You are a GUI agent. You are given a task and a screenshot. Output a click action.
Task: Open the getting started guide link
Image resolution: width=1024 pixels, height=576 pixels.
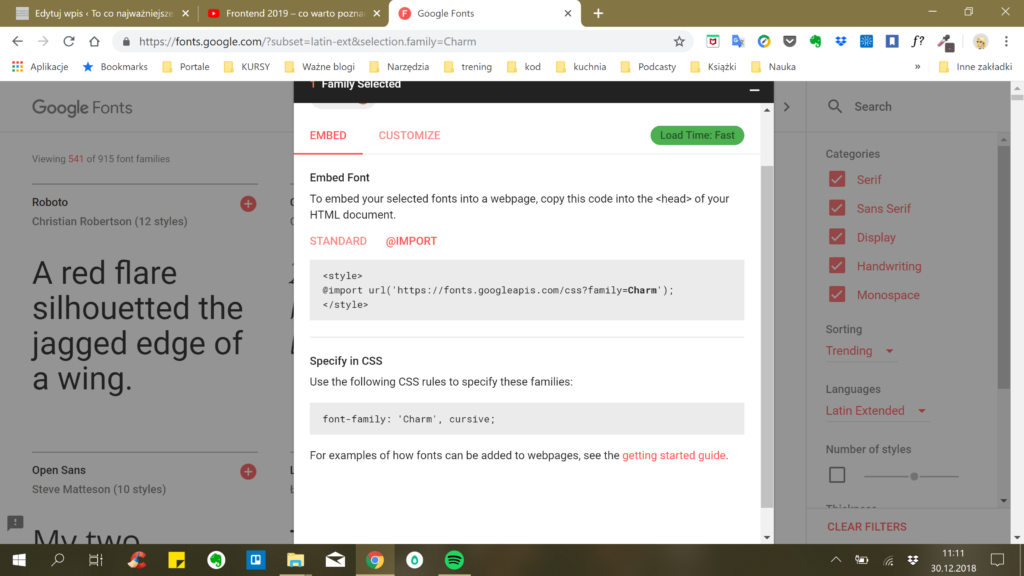(x=673, y=455)
